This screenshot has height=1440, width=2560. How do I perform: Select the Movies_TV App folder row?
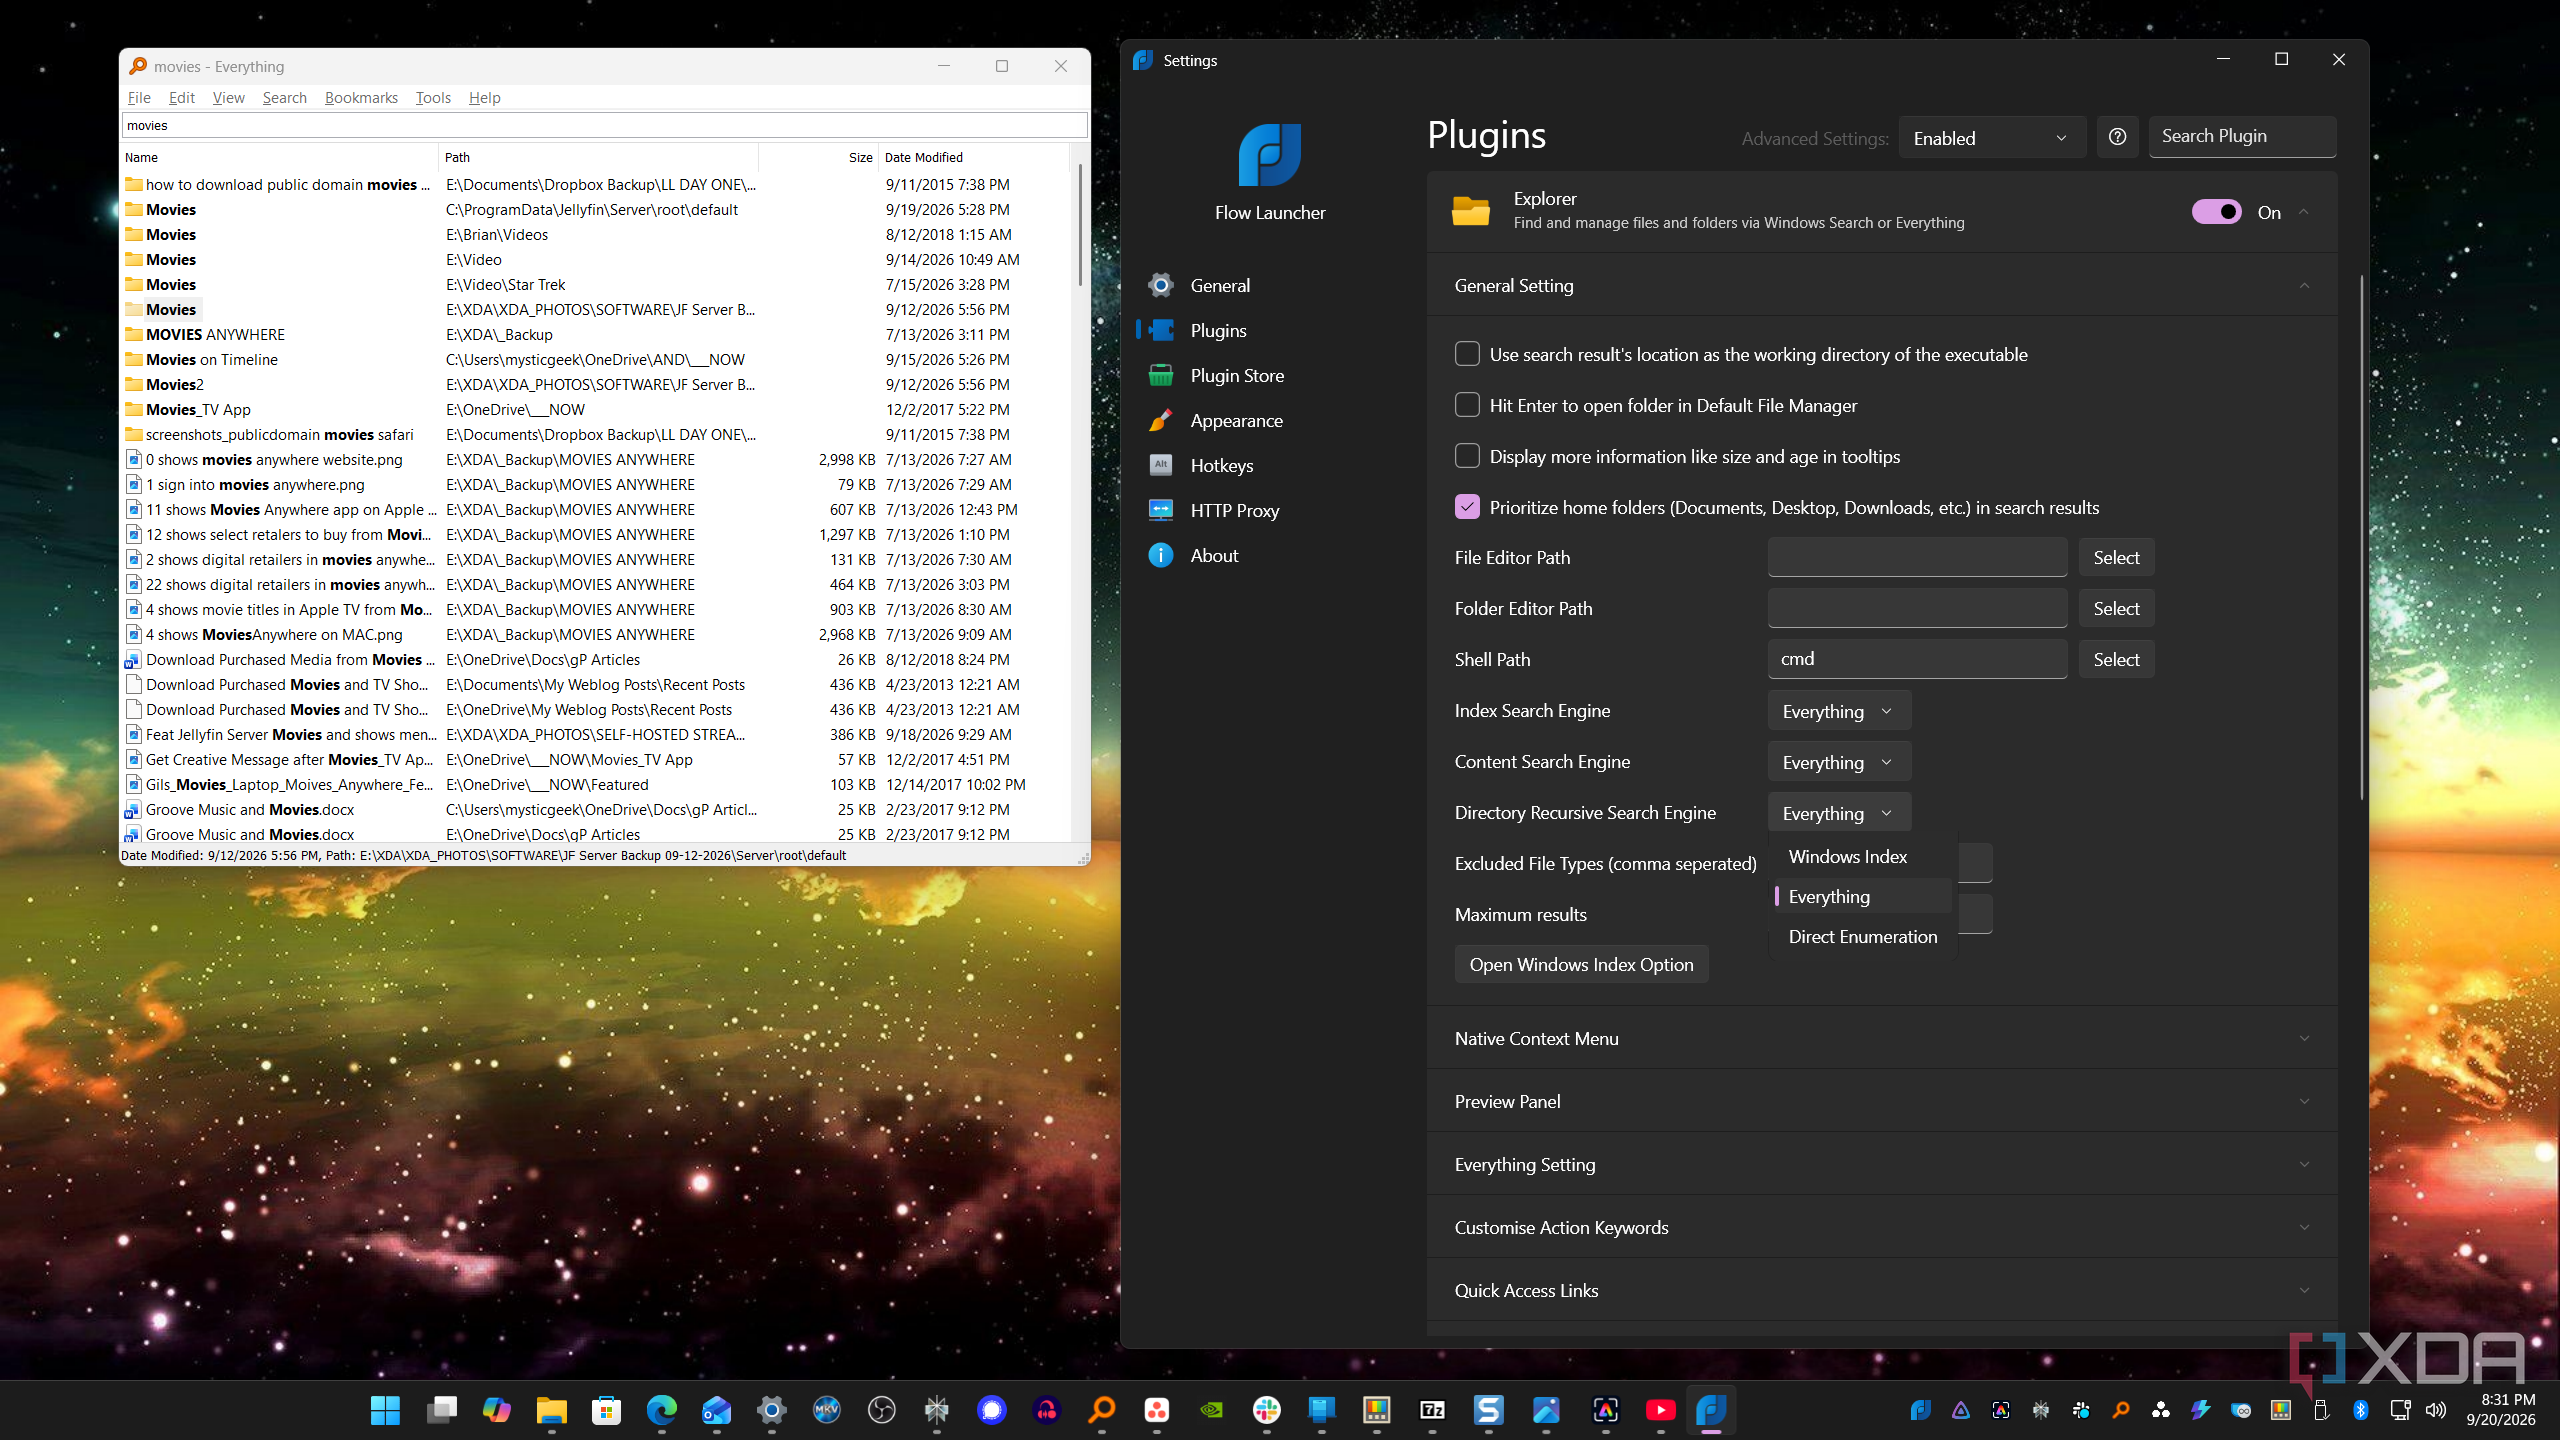click(595, 410)
